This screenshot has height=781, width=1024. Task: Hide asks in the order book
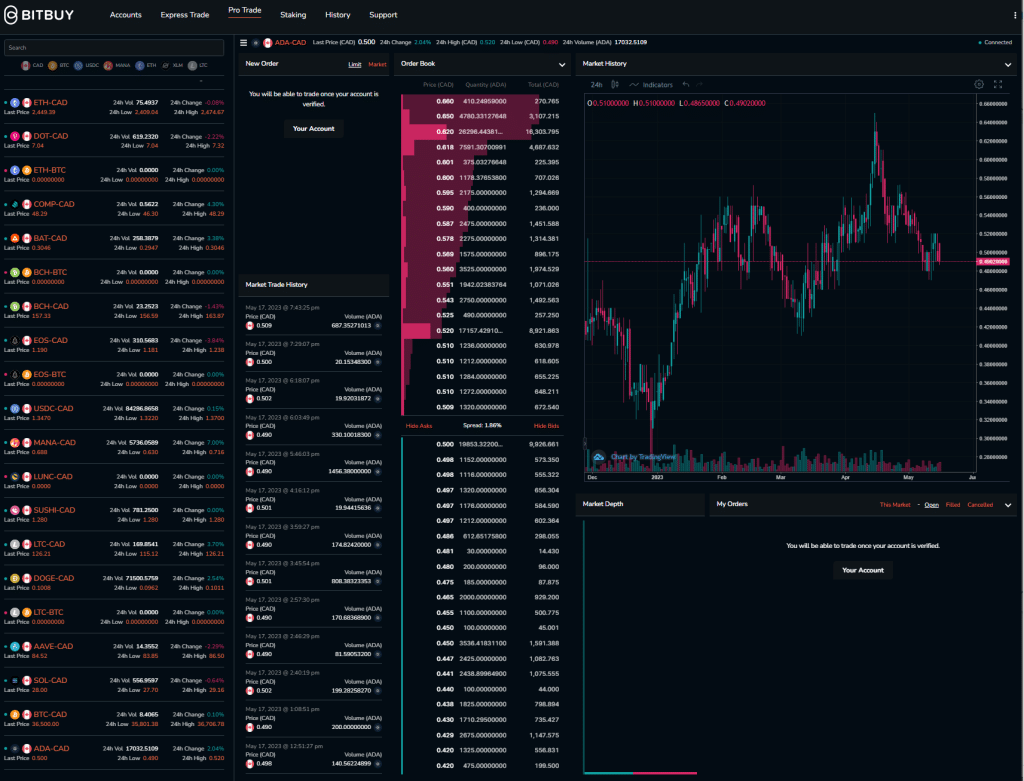418,425
